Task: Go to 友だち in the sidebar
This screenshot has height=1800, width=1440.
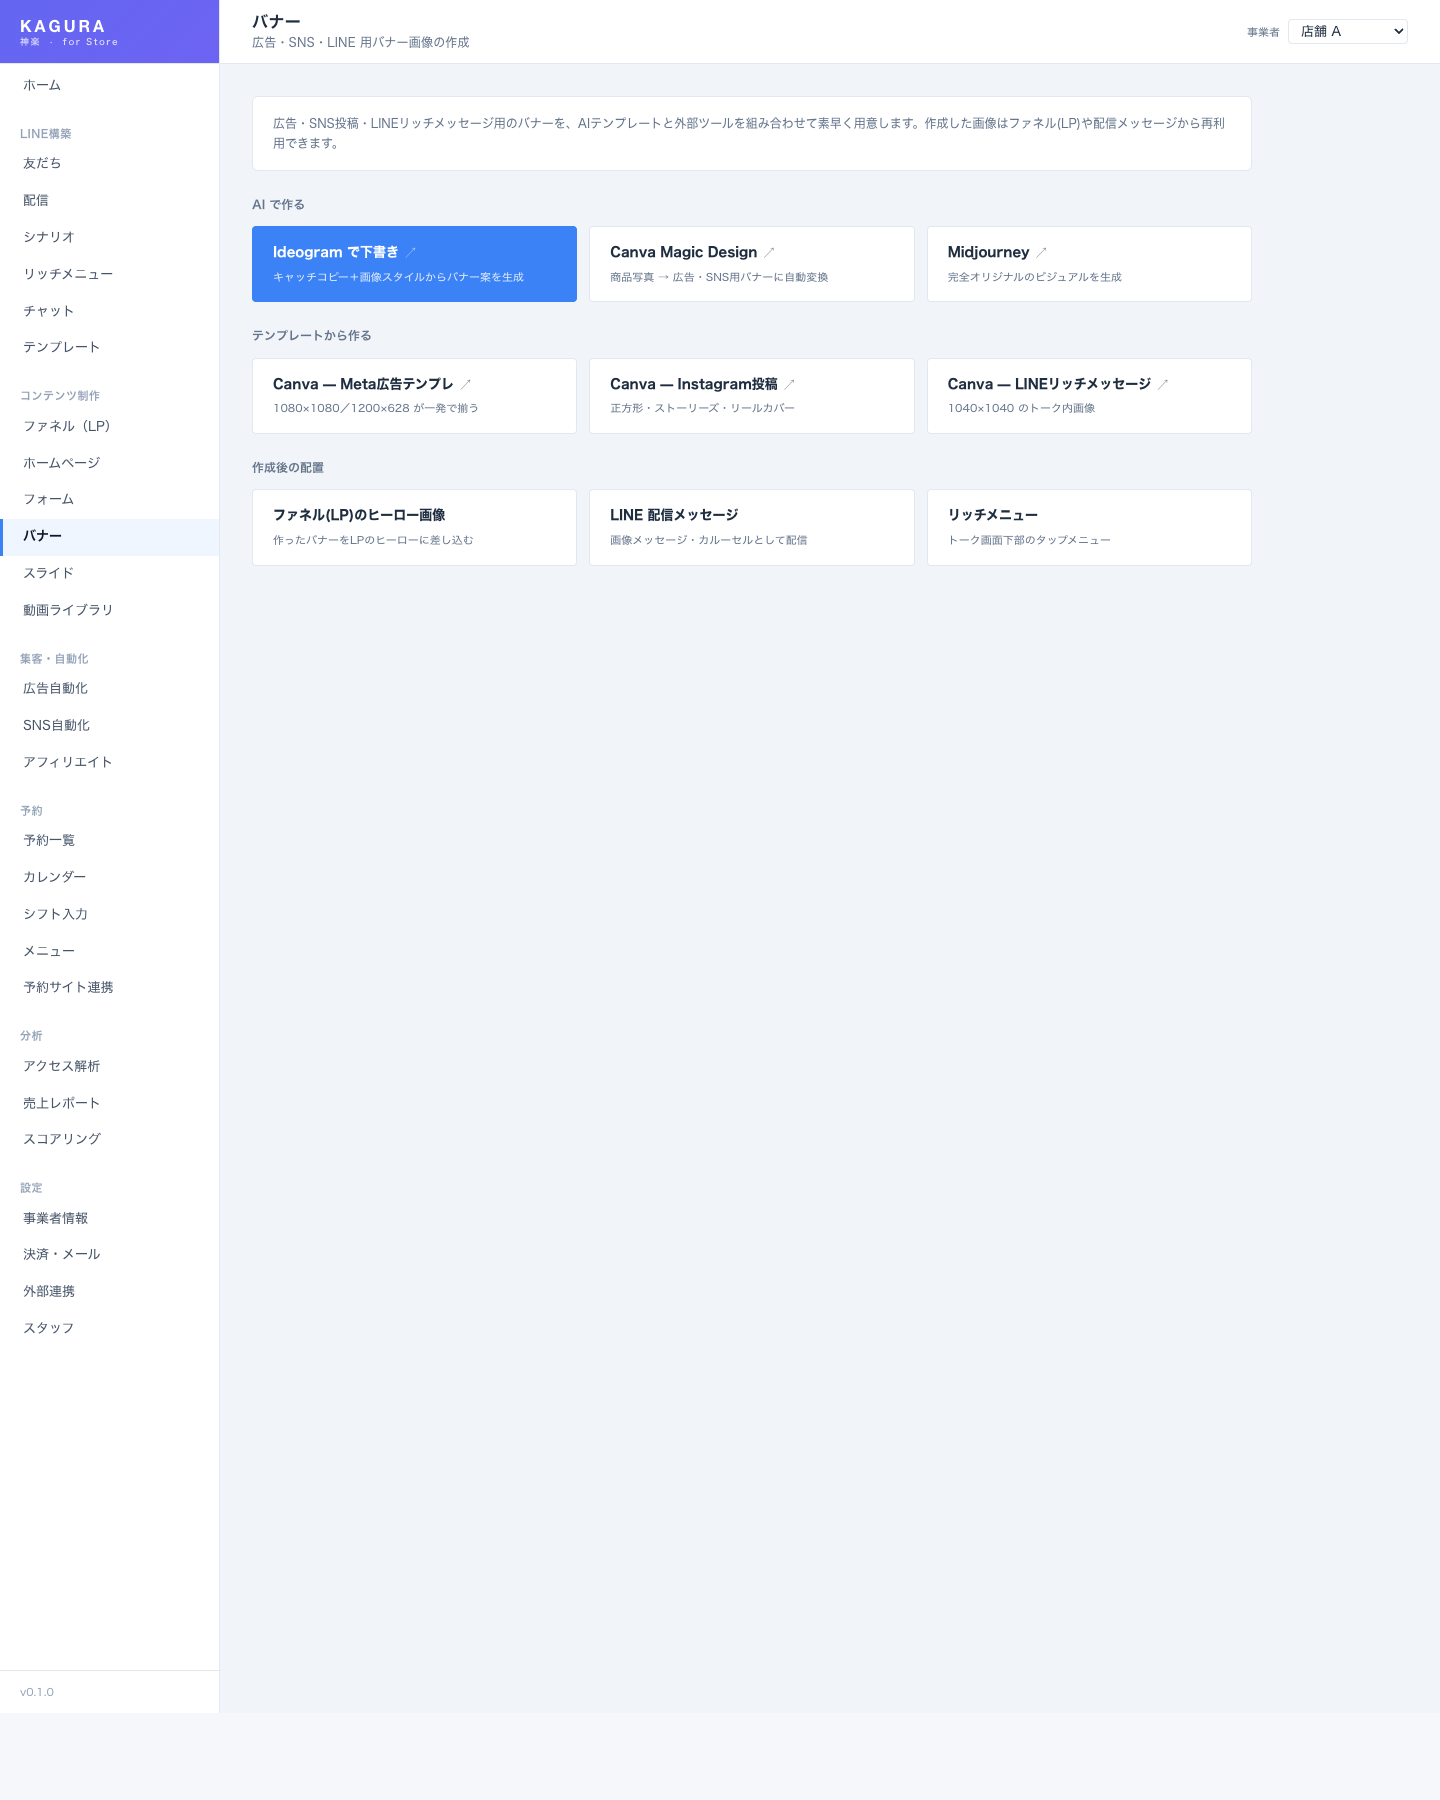Action: [42, 164]
